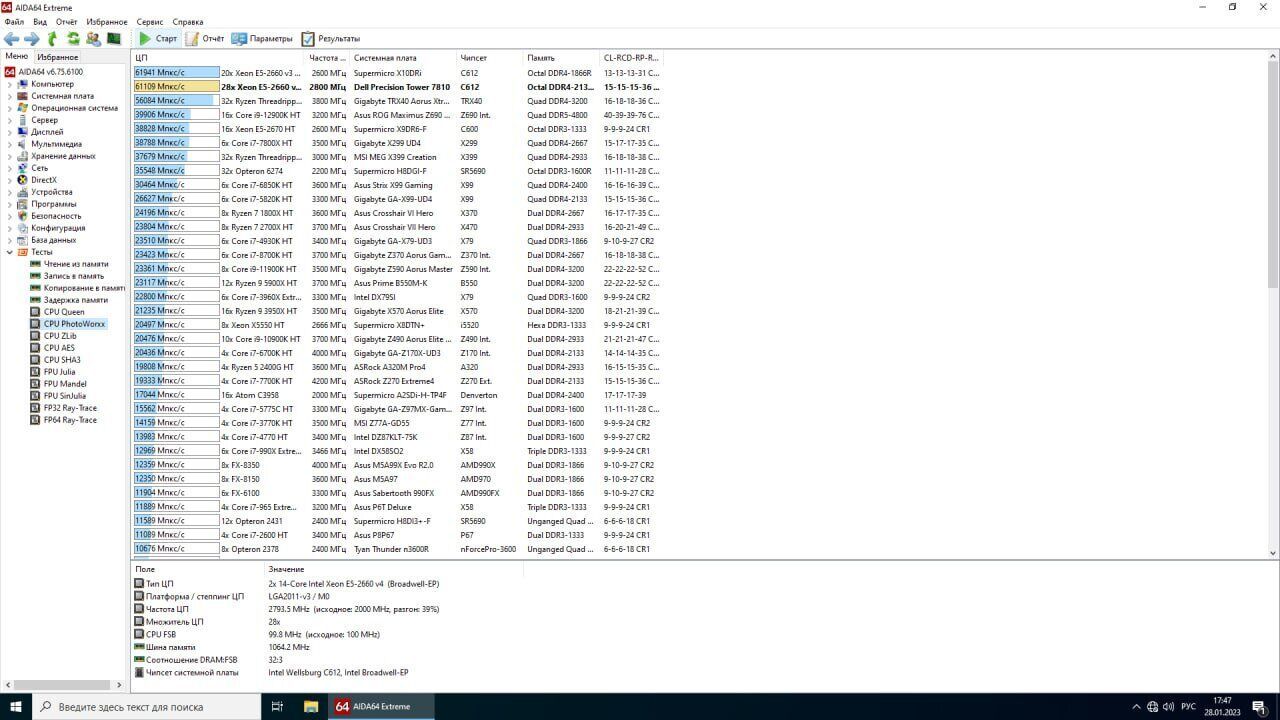Click the volume icon in system tray
Image resolution: width=1280 pixels, height=720 pixels.
(x=1170, y=707)
